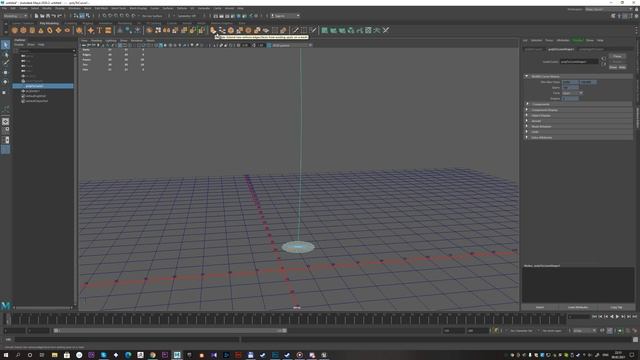Viewport: 640px width, 360px height.
Task: Click the Undo icon in status line
Action: pos(53,16)
